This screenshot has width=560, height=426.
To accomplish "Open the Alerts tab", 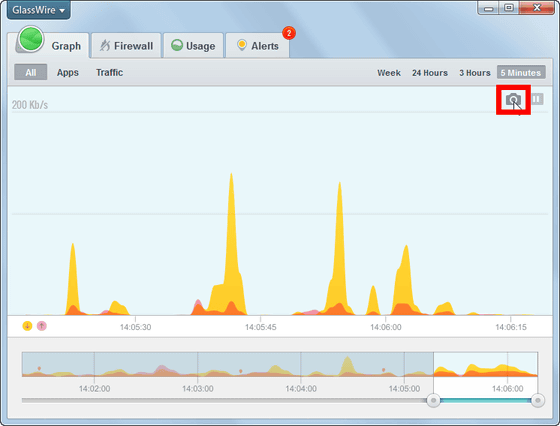I will pos(258,46).
